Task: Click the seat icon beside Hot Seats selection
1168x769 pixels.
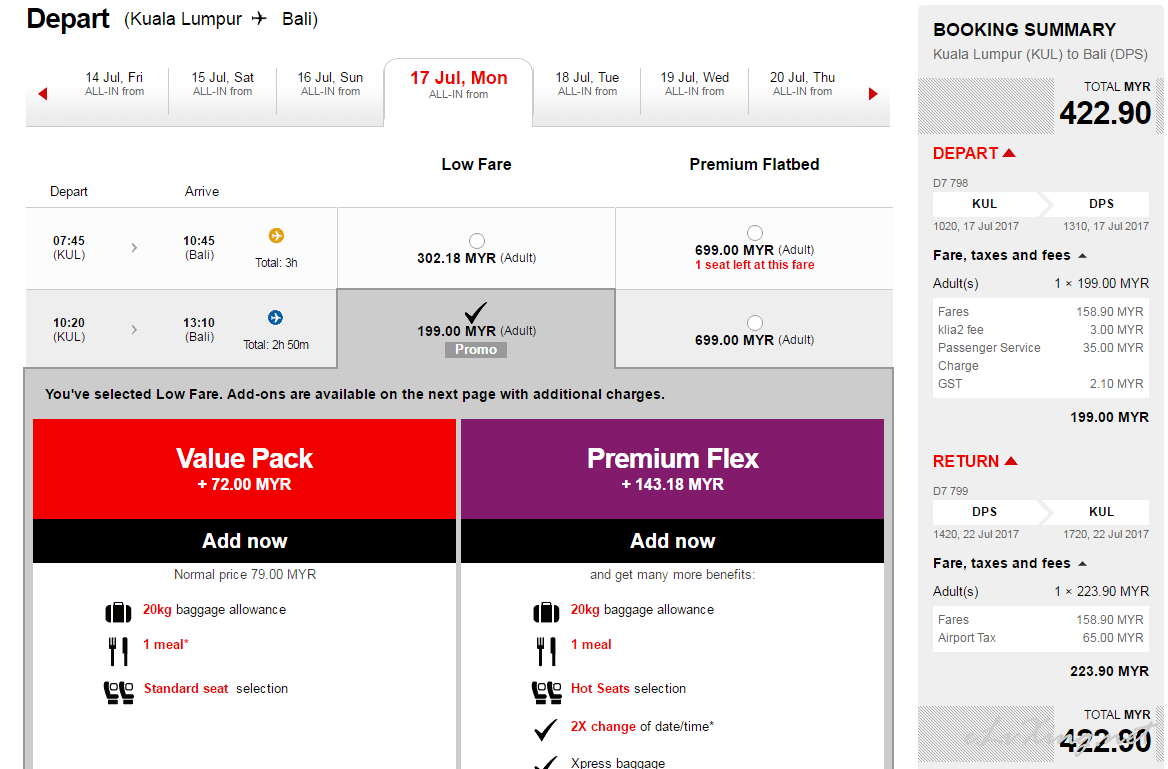Action: coord(547,693)
